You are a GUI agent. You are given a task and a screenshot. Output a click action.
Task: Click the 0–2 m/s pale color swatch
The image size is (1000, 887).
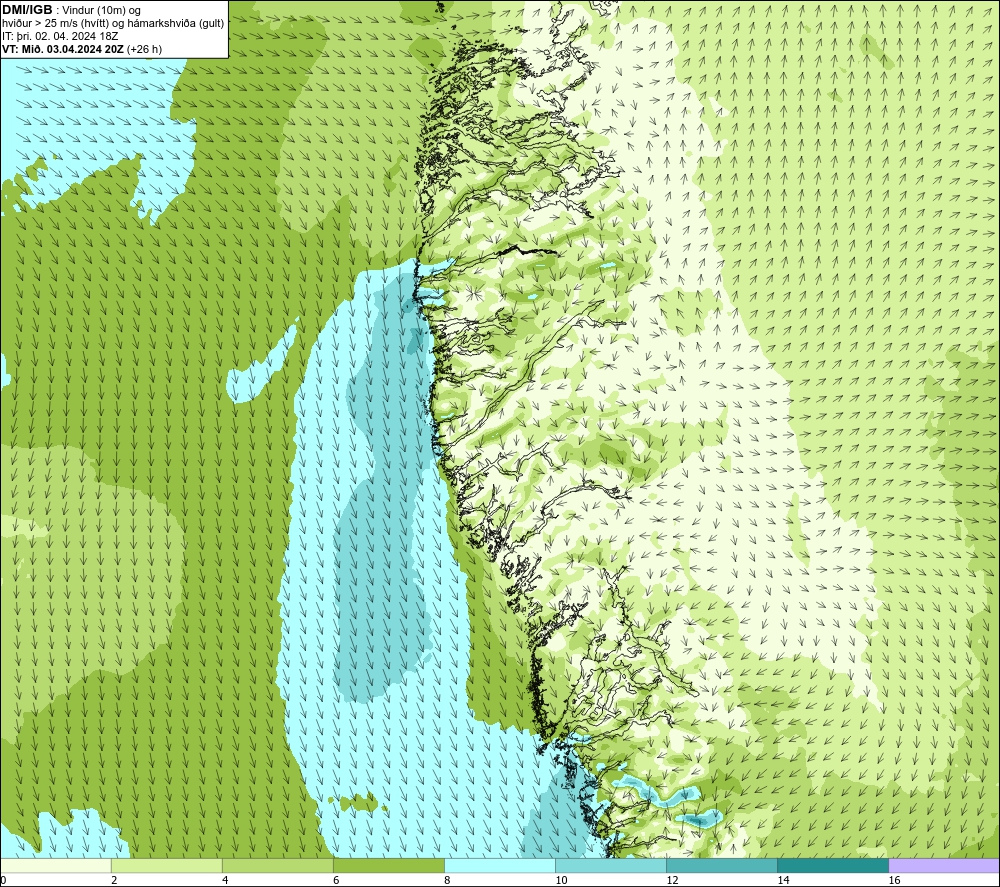tap(55, 866)
